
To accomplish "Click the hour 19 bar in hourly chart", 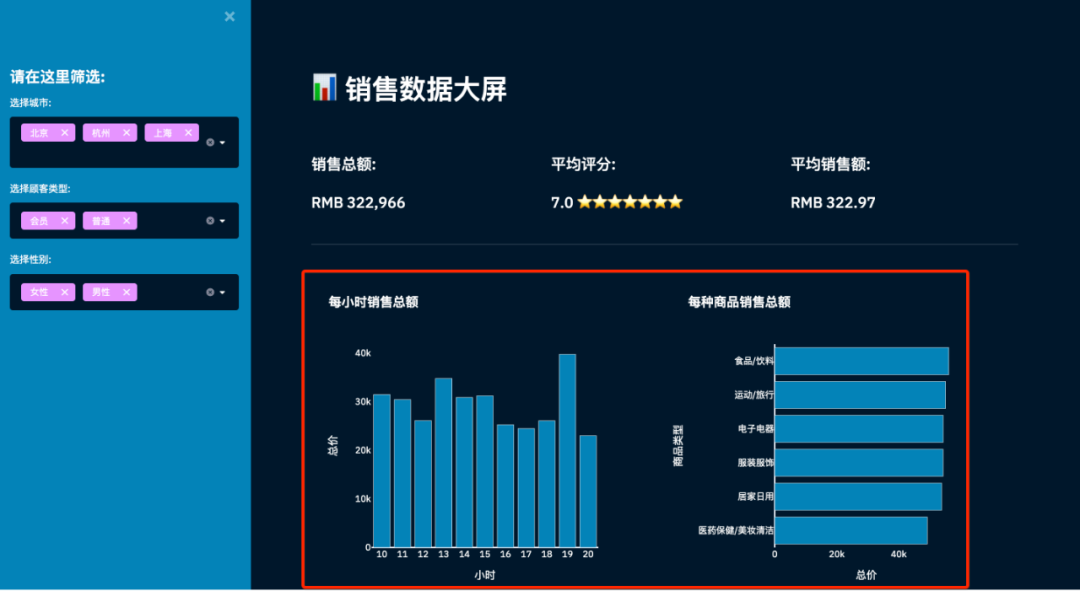I will [567, 450].
